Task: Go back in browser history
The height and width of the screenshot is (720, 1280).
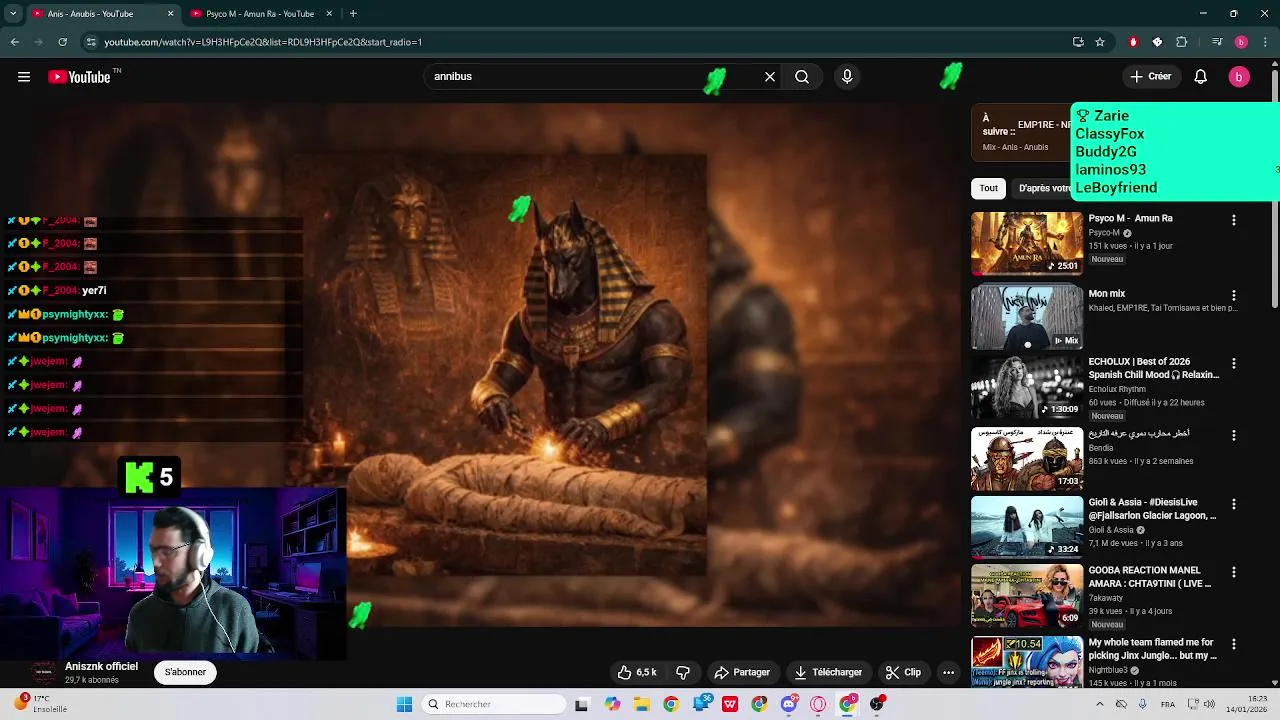Action: 15,42
